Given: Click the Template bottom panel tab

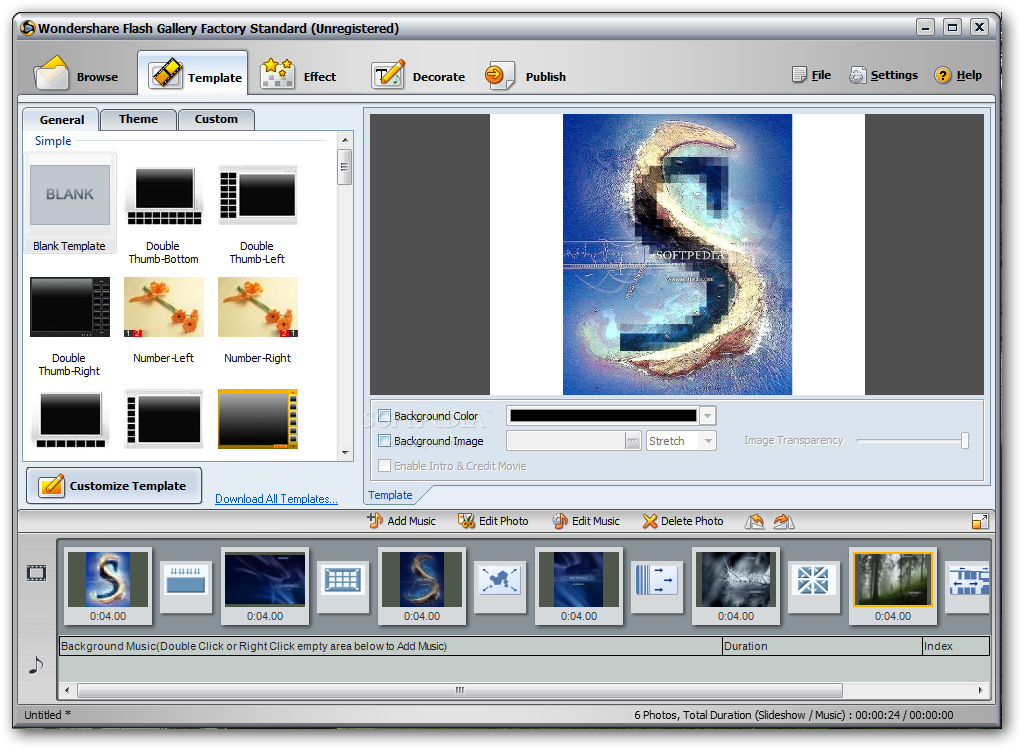Looking at the screenshot, I should tap(390, 495).
